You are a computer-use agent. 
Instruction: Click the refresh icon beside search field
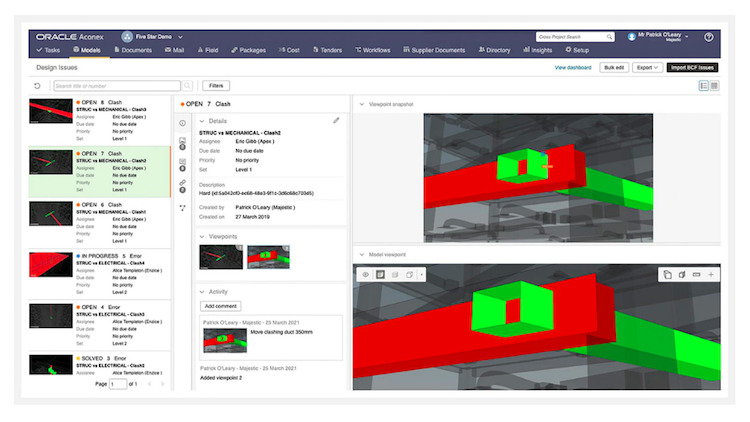pyautogui.click(x=38, y=86)
